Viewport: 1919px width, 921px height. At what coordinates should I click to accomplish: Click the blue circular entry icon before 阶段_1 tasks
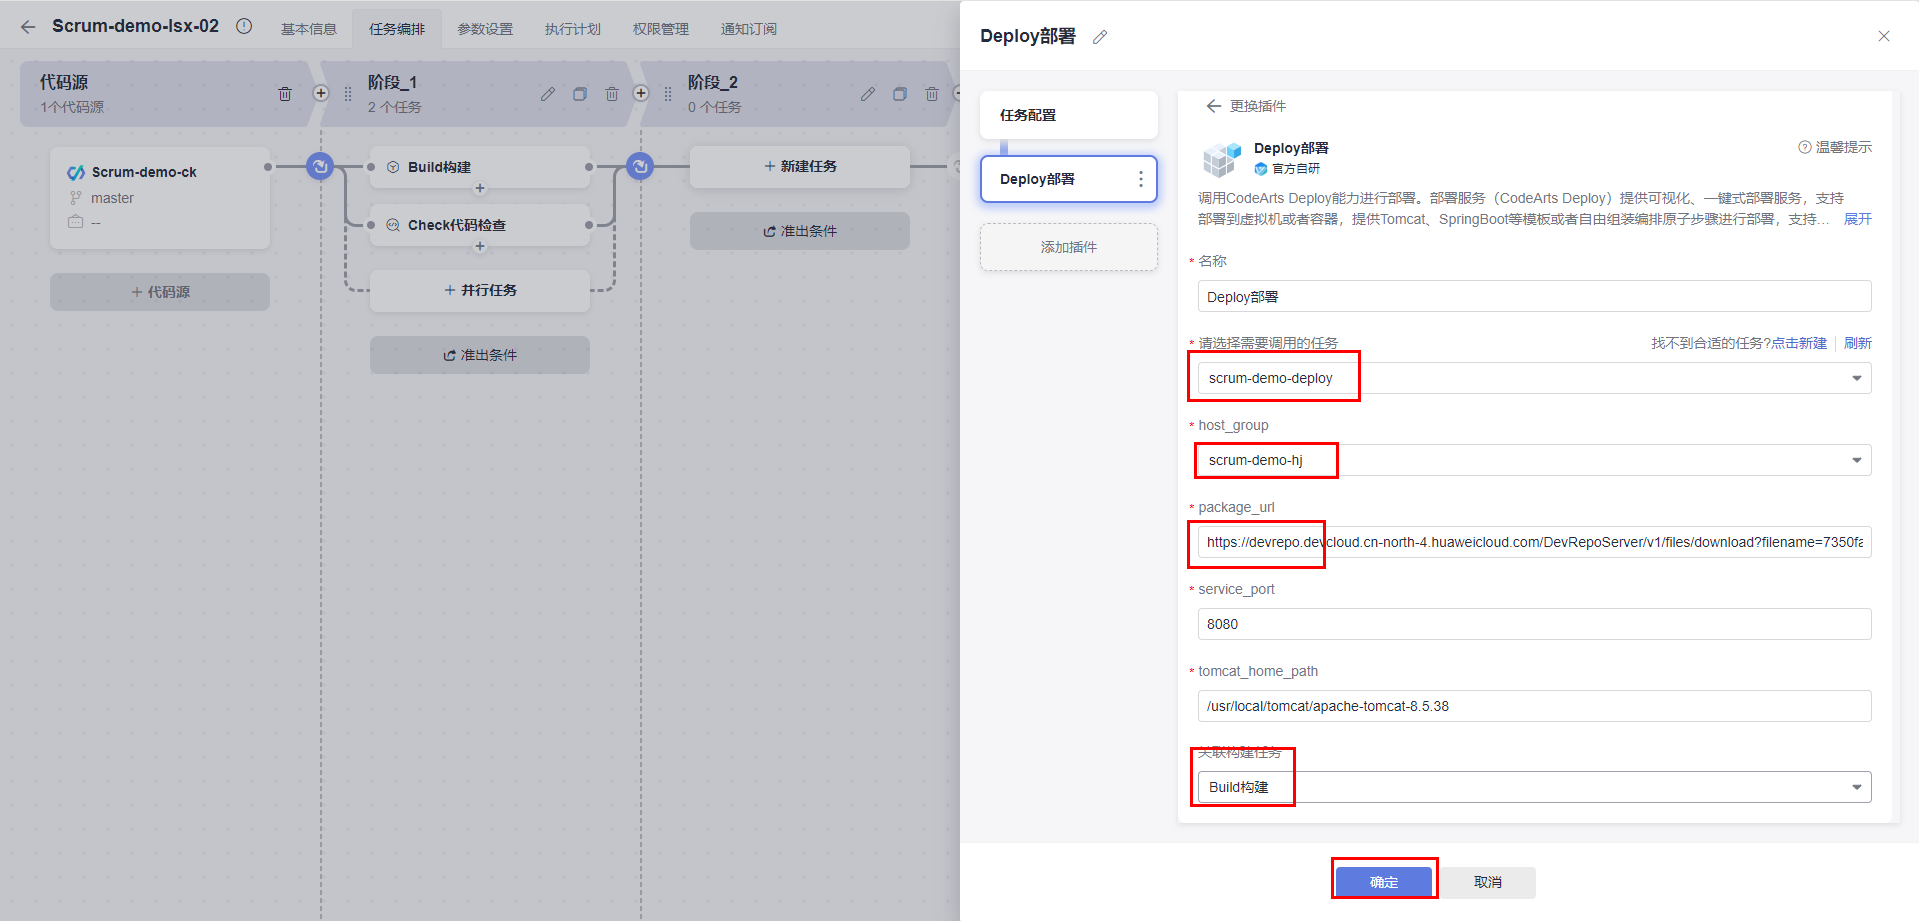(x=320, y=166)
